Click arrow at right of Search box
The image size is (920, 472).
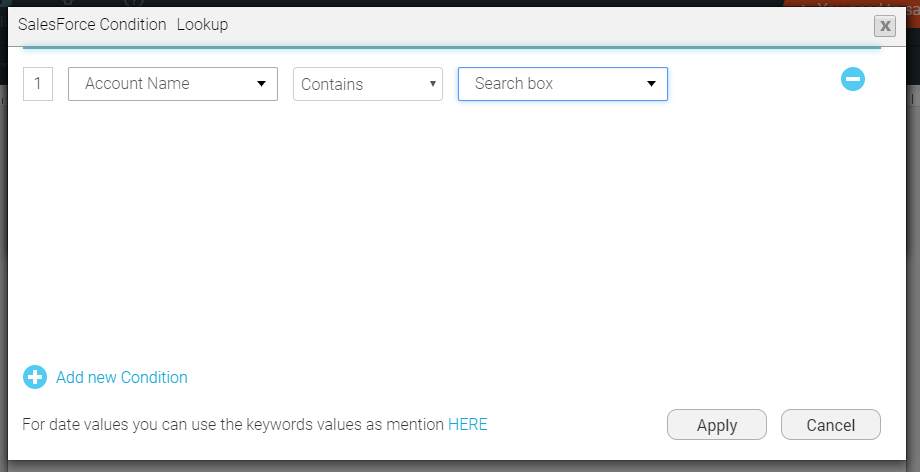coord(652,84)
